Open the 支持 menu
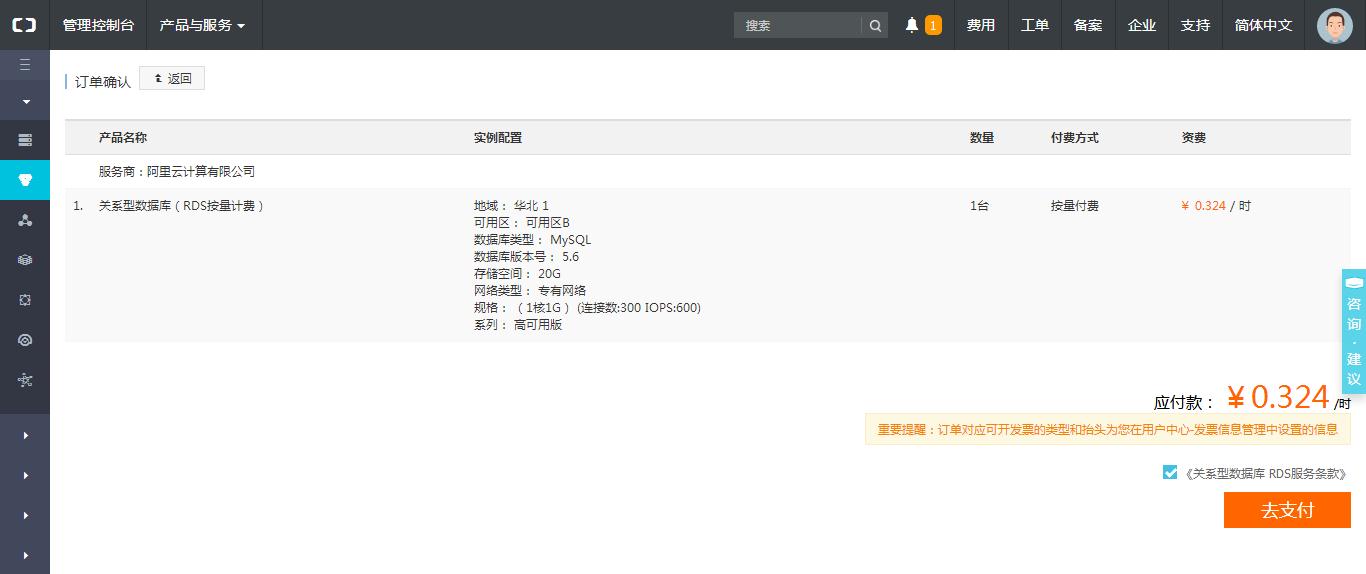 pyautogui.click(x=1195, y=25)
